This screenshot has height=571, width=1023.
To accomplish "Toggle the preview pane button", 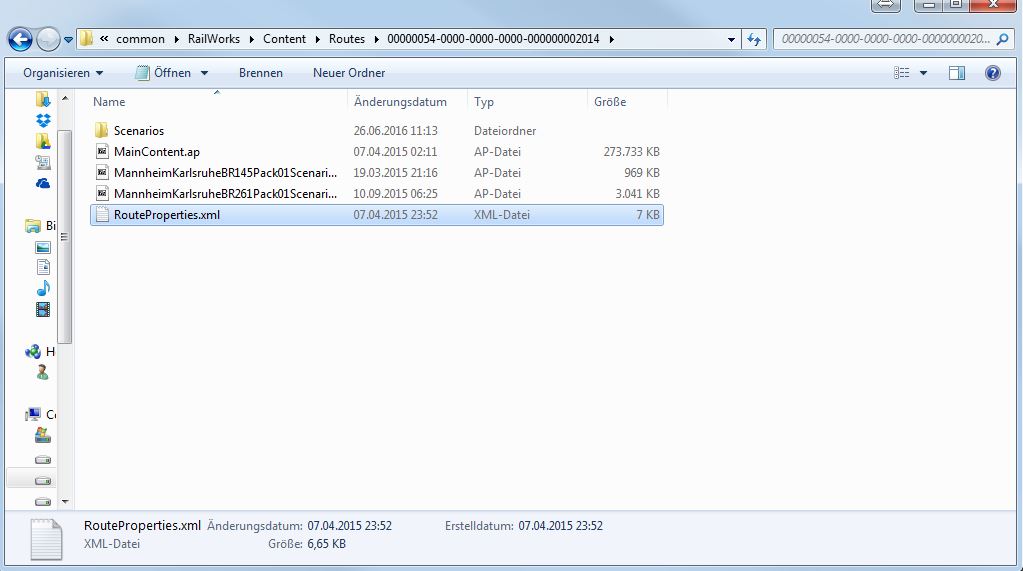I will (957, 73).
